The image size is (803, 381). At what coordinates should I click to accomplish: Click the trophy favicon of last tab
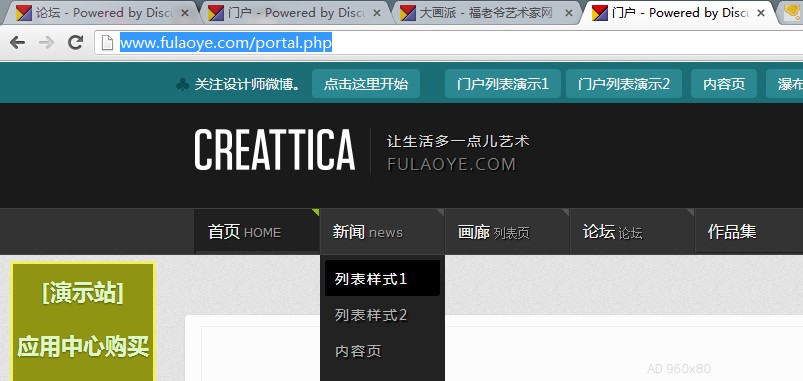pos(793,13)
